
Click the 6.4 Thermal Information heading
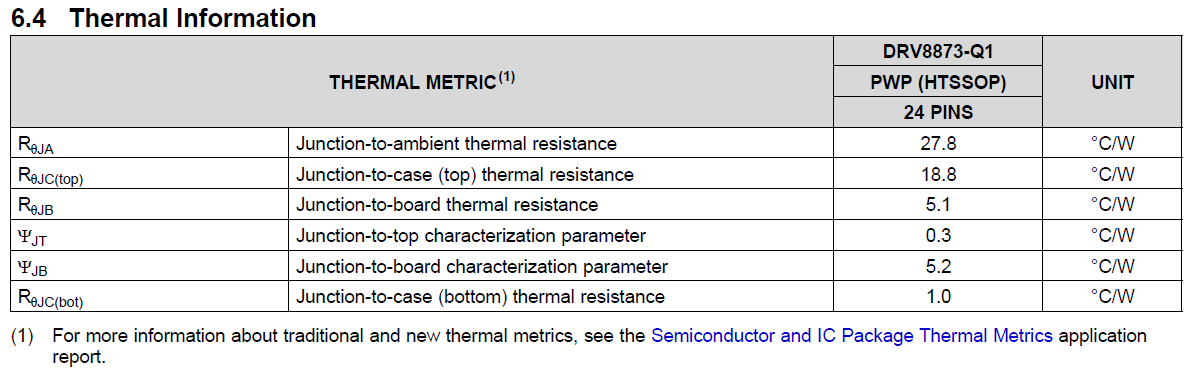pos(164,18)
